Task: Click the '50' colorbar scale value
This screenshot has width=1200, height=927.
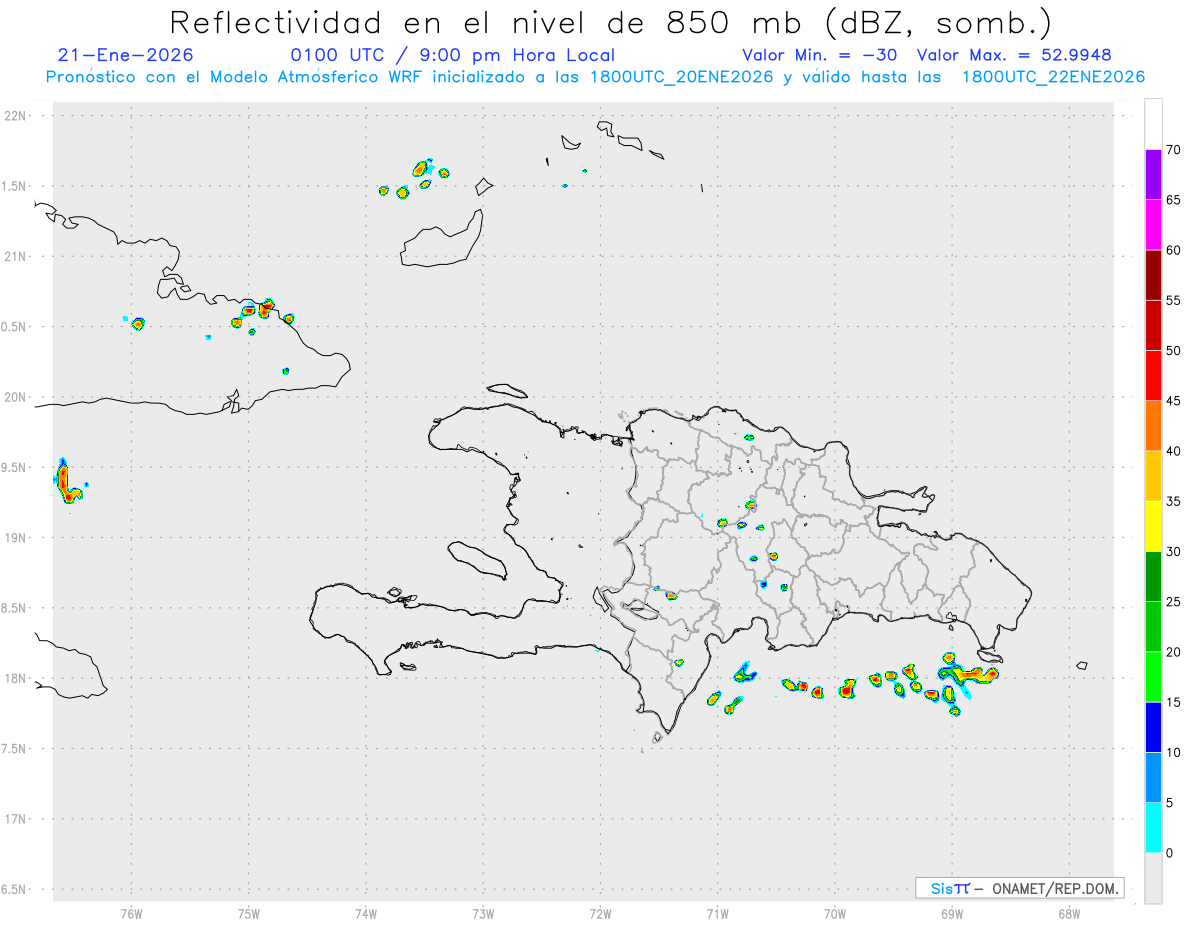Action: (x=1173, y=351)
